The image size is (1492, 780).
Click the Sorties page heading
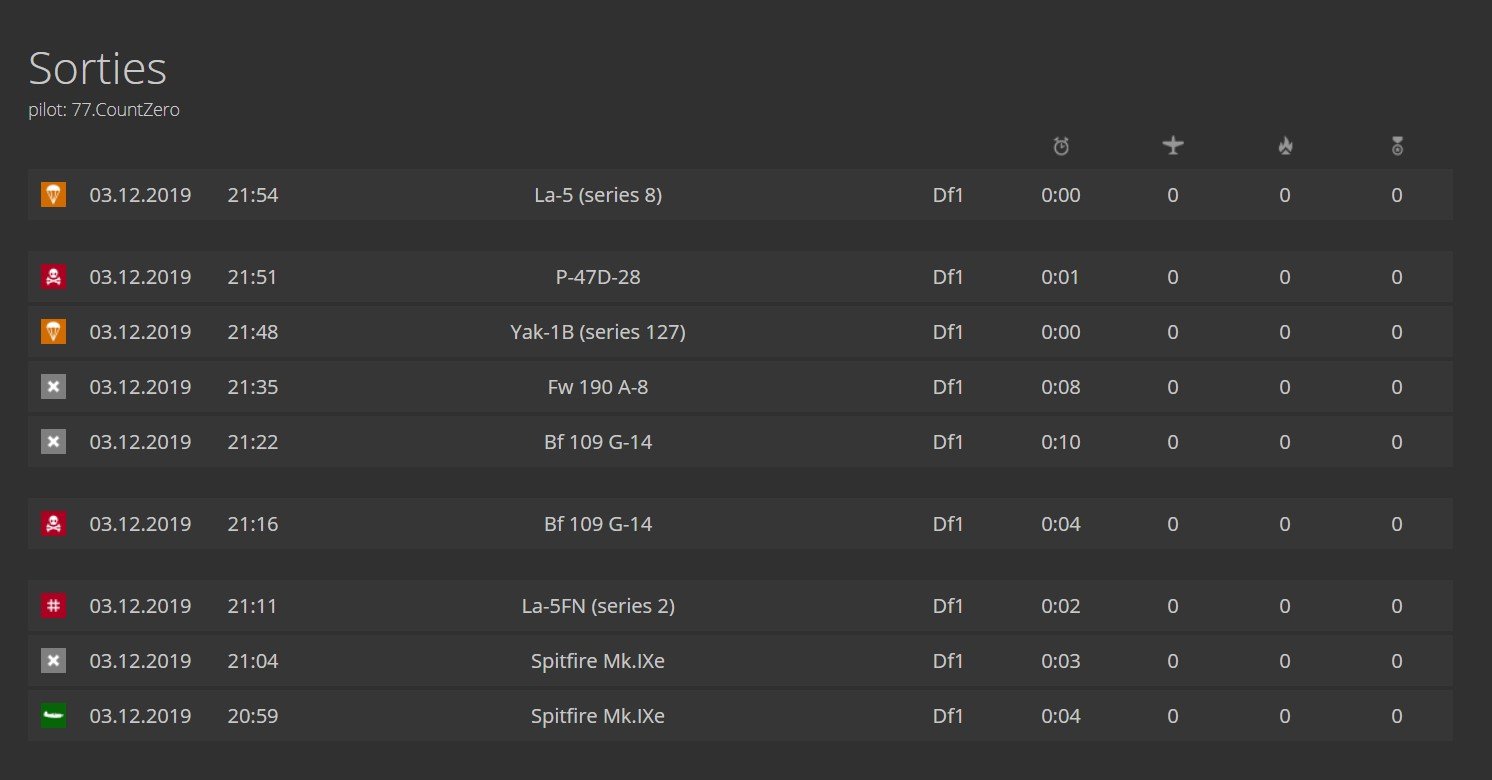point(97,68)
